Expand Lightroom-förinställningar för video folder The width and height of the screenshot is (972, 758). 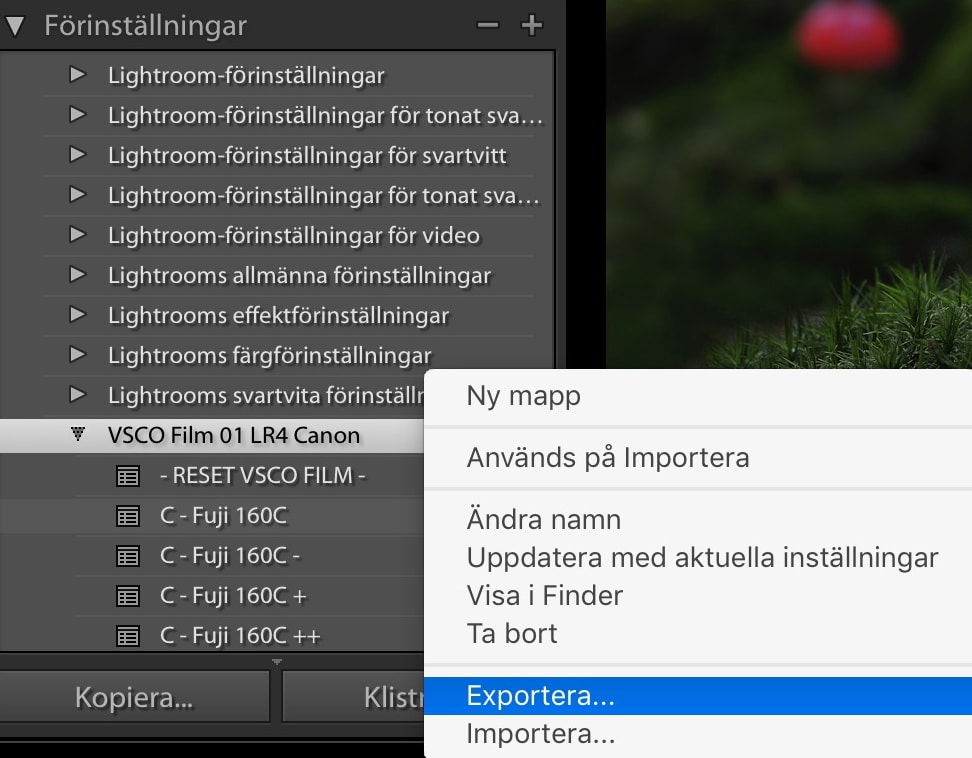[x=77, y=235]
